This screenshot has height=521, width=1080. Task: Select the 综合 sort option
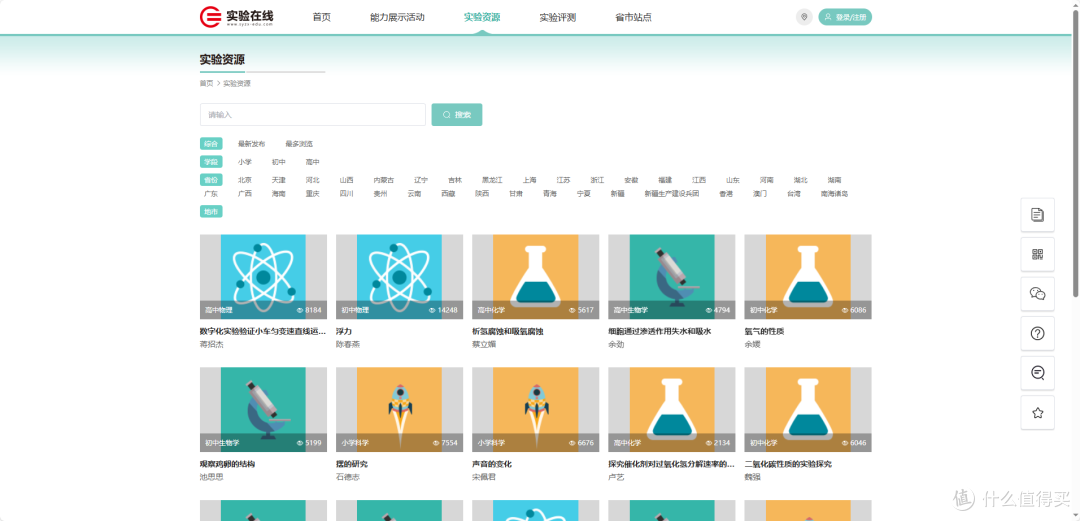coord(211,144)
